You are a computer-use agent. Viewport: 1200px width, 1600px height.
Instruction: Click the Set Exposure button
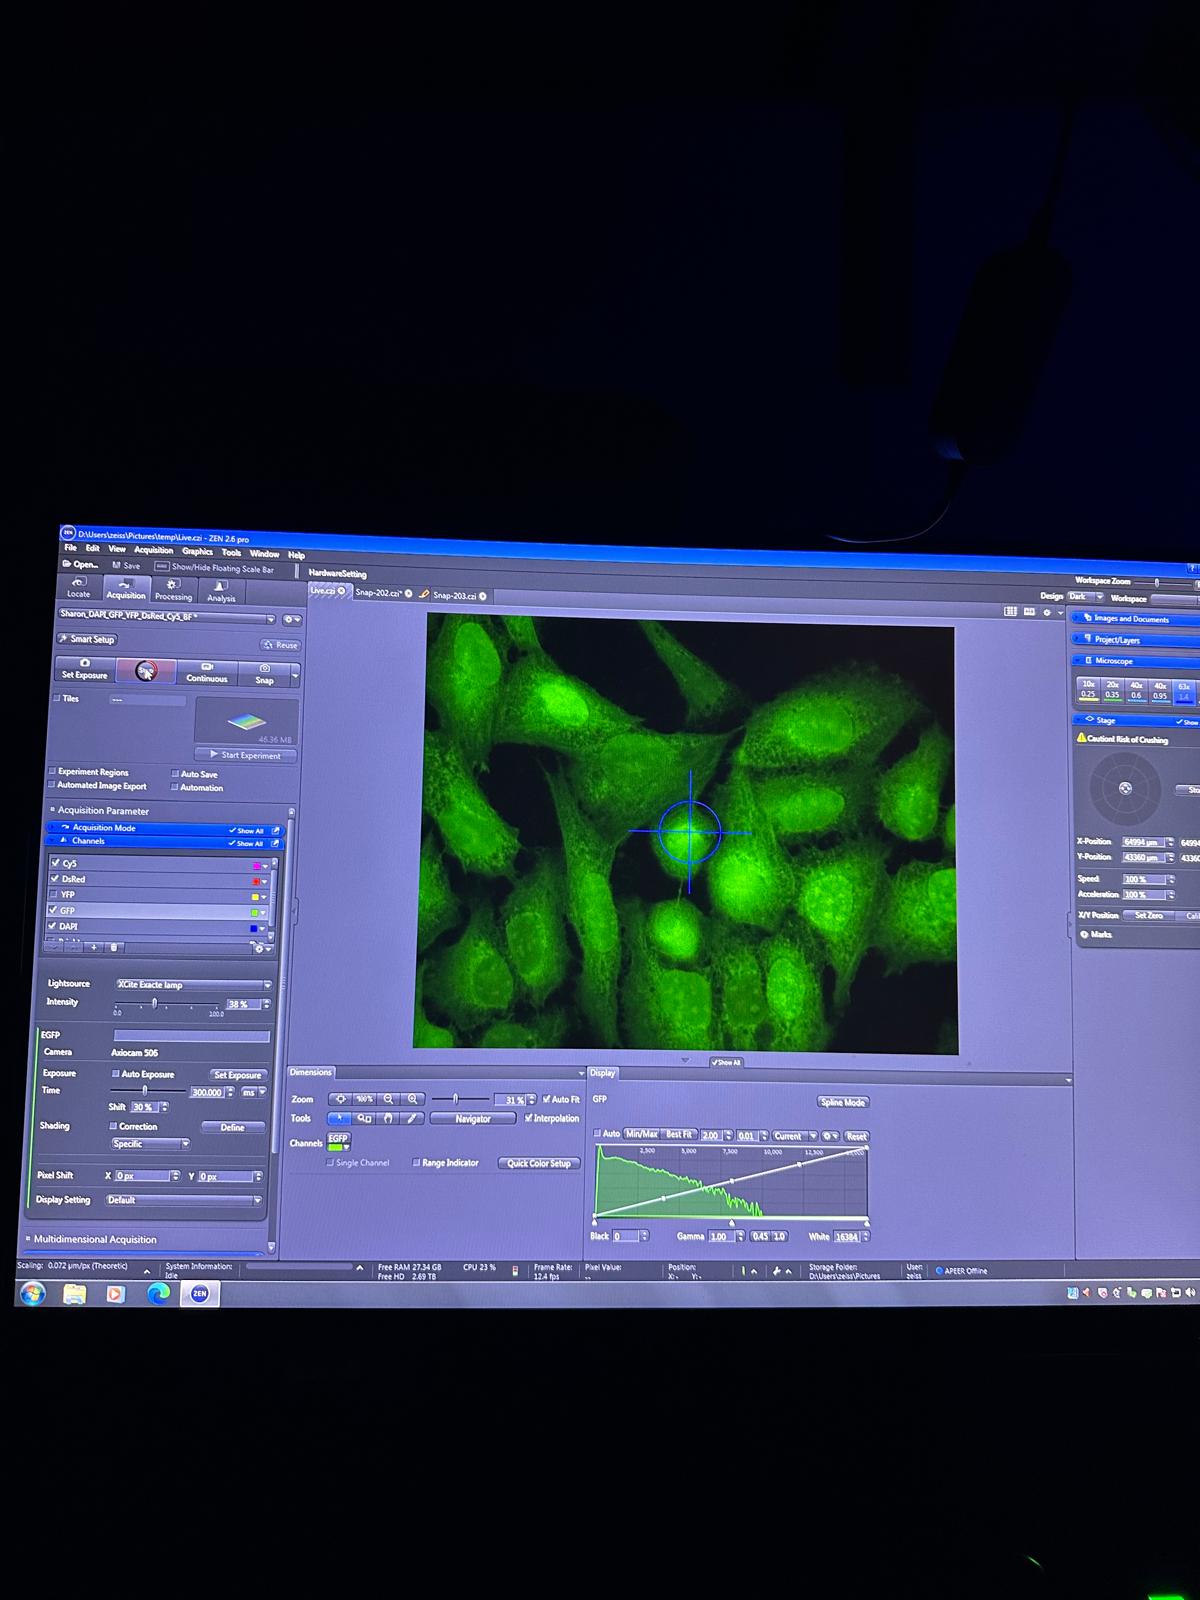pyautogui.click(x=85, y=669)
